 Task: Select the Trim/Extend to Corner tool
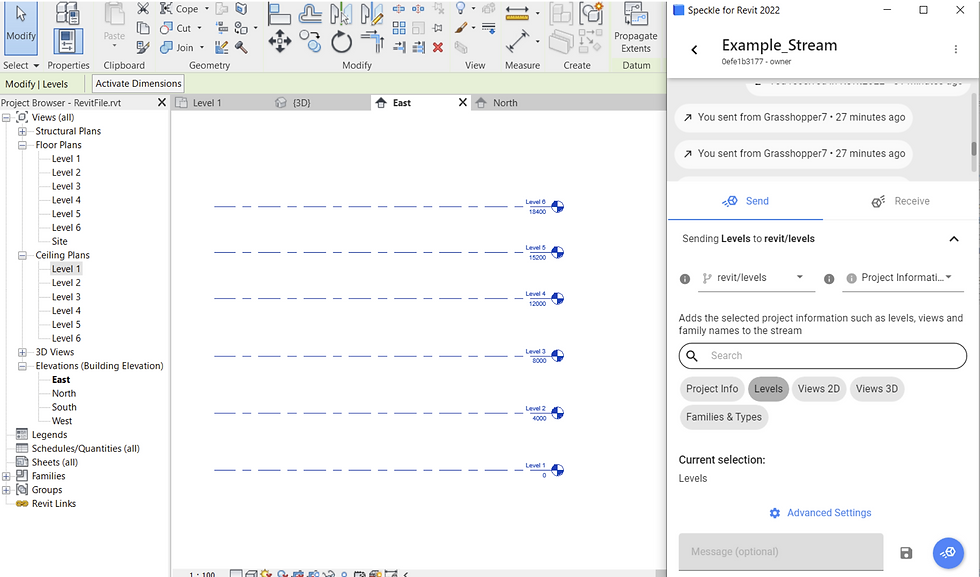click(x=372, y=42)
